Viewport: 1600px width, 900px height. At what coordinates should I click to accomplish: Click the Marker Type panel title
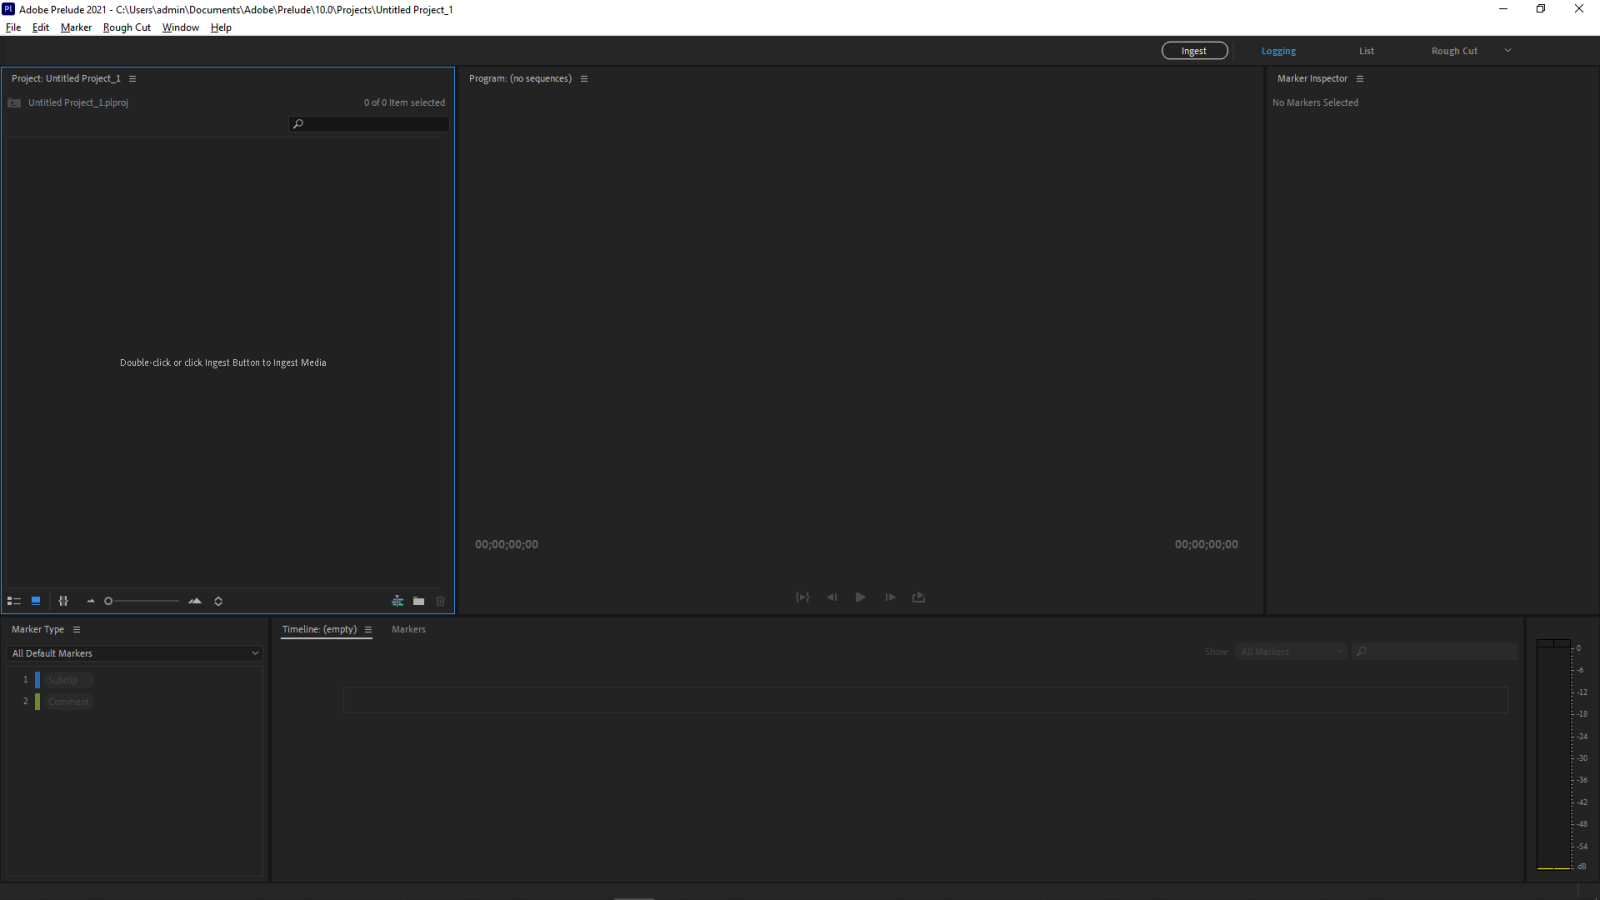pyautogui.click(x=38, y=630)
